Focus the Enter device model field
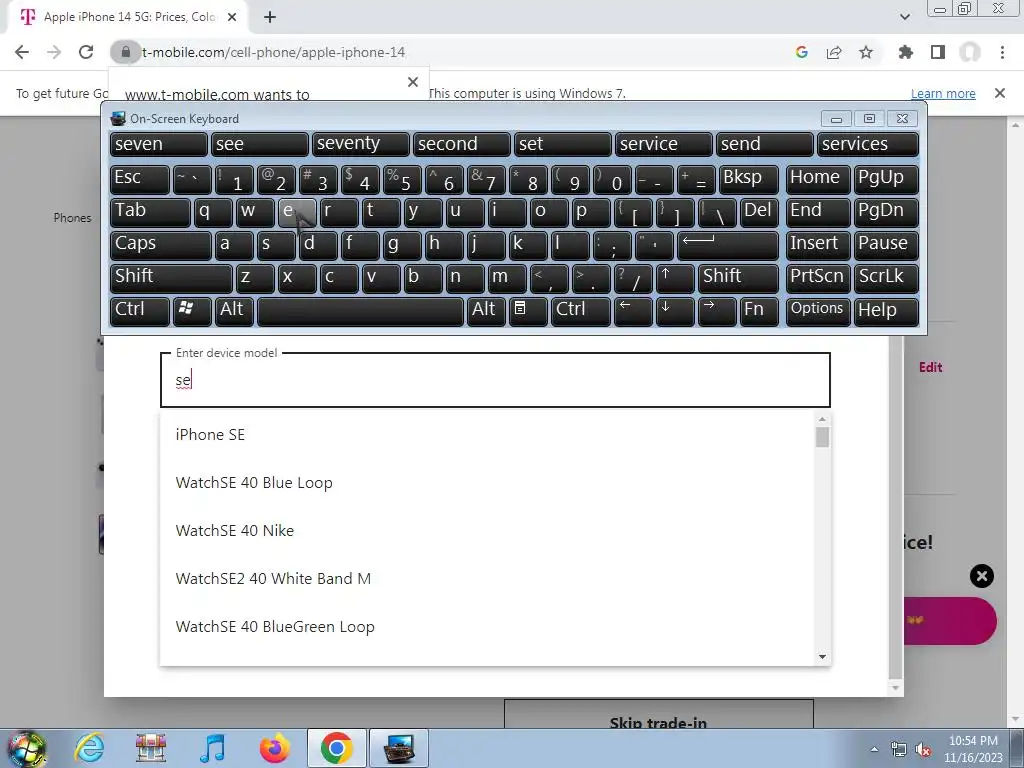The width and height of the screenshot is (1024, 768). [495, 380]
